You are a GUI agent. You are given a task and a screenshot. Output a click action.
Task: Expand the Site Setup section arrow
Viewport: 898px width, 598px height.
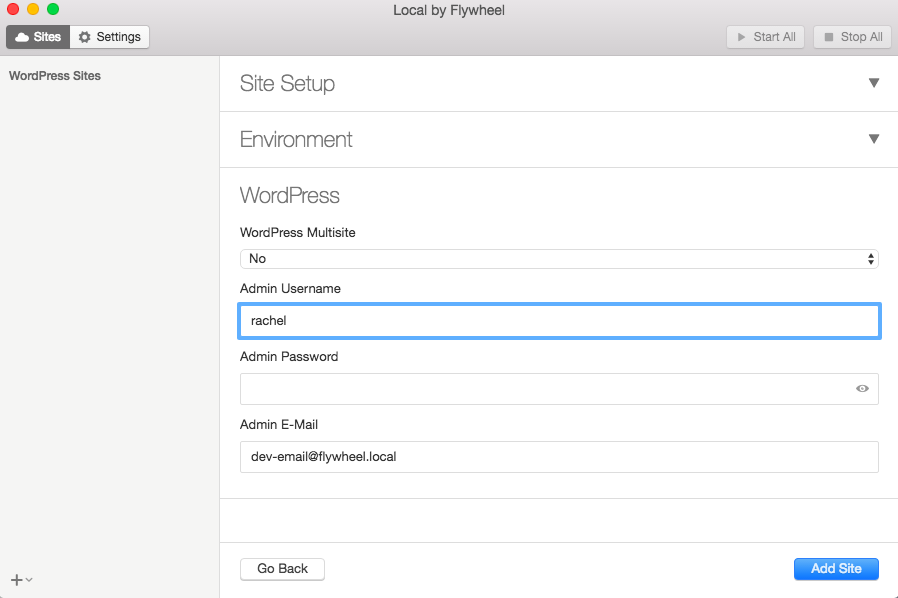click(874, 83)
